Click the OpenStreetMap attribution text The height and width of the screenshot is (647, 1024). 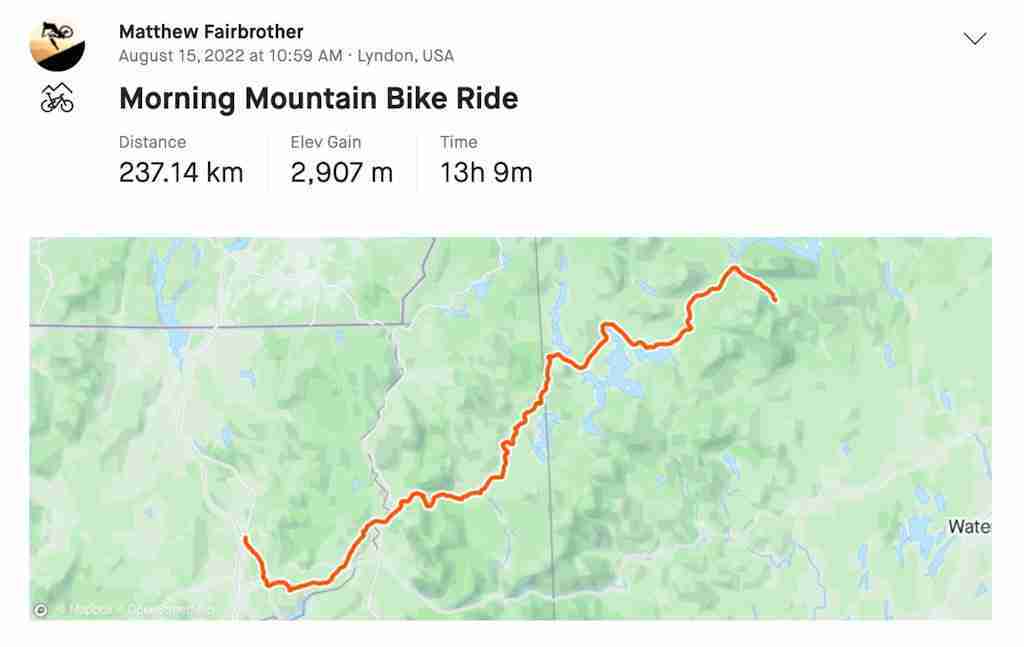168,610
